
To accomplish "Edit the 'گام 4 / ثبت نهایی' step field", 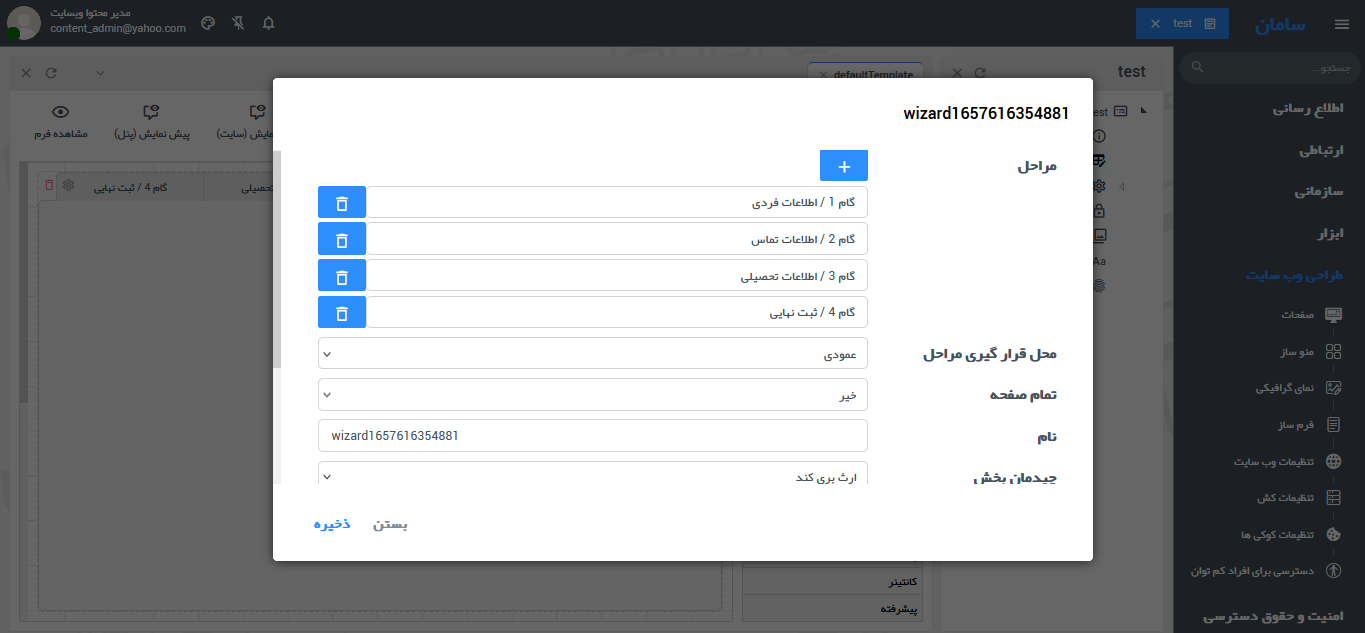I will coord(617,313).
